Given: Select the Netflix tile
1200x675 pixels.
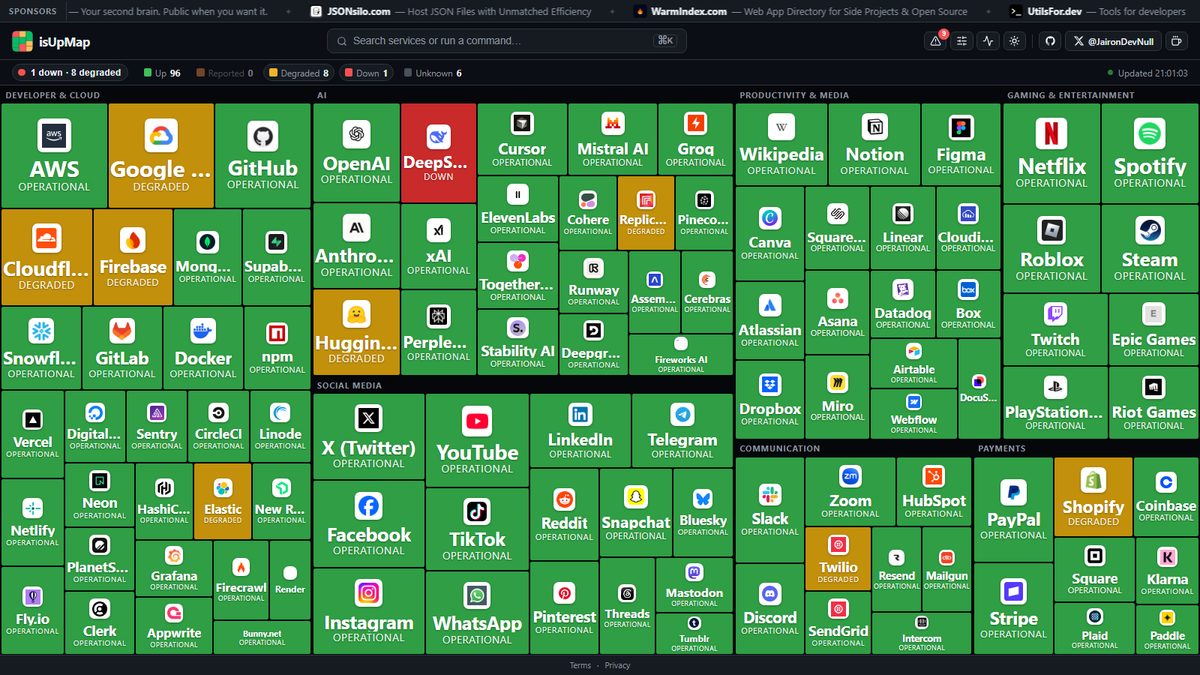Looking at the screenshot, I should coord(1051,153).
